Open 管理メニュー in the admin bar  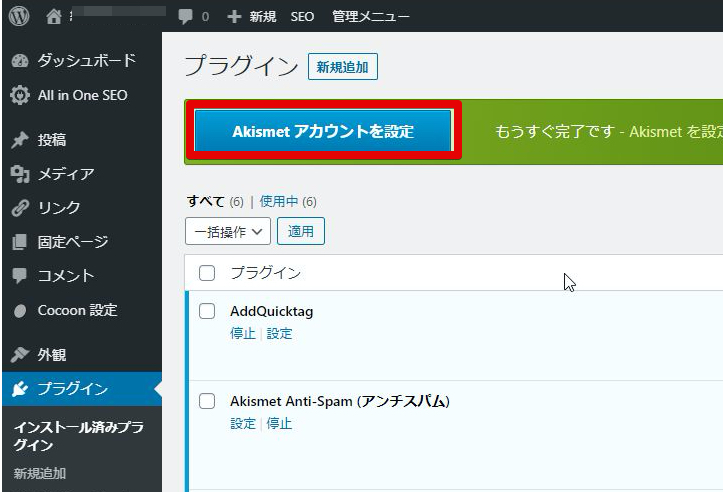(371, 17)
